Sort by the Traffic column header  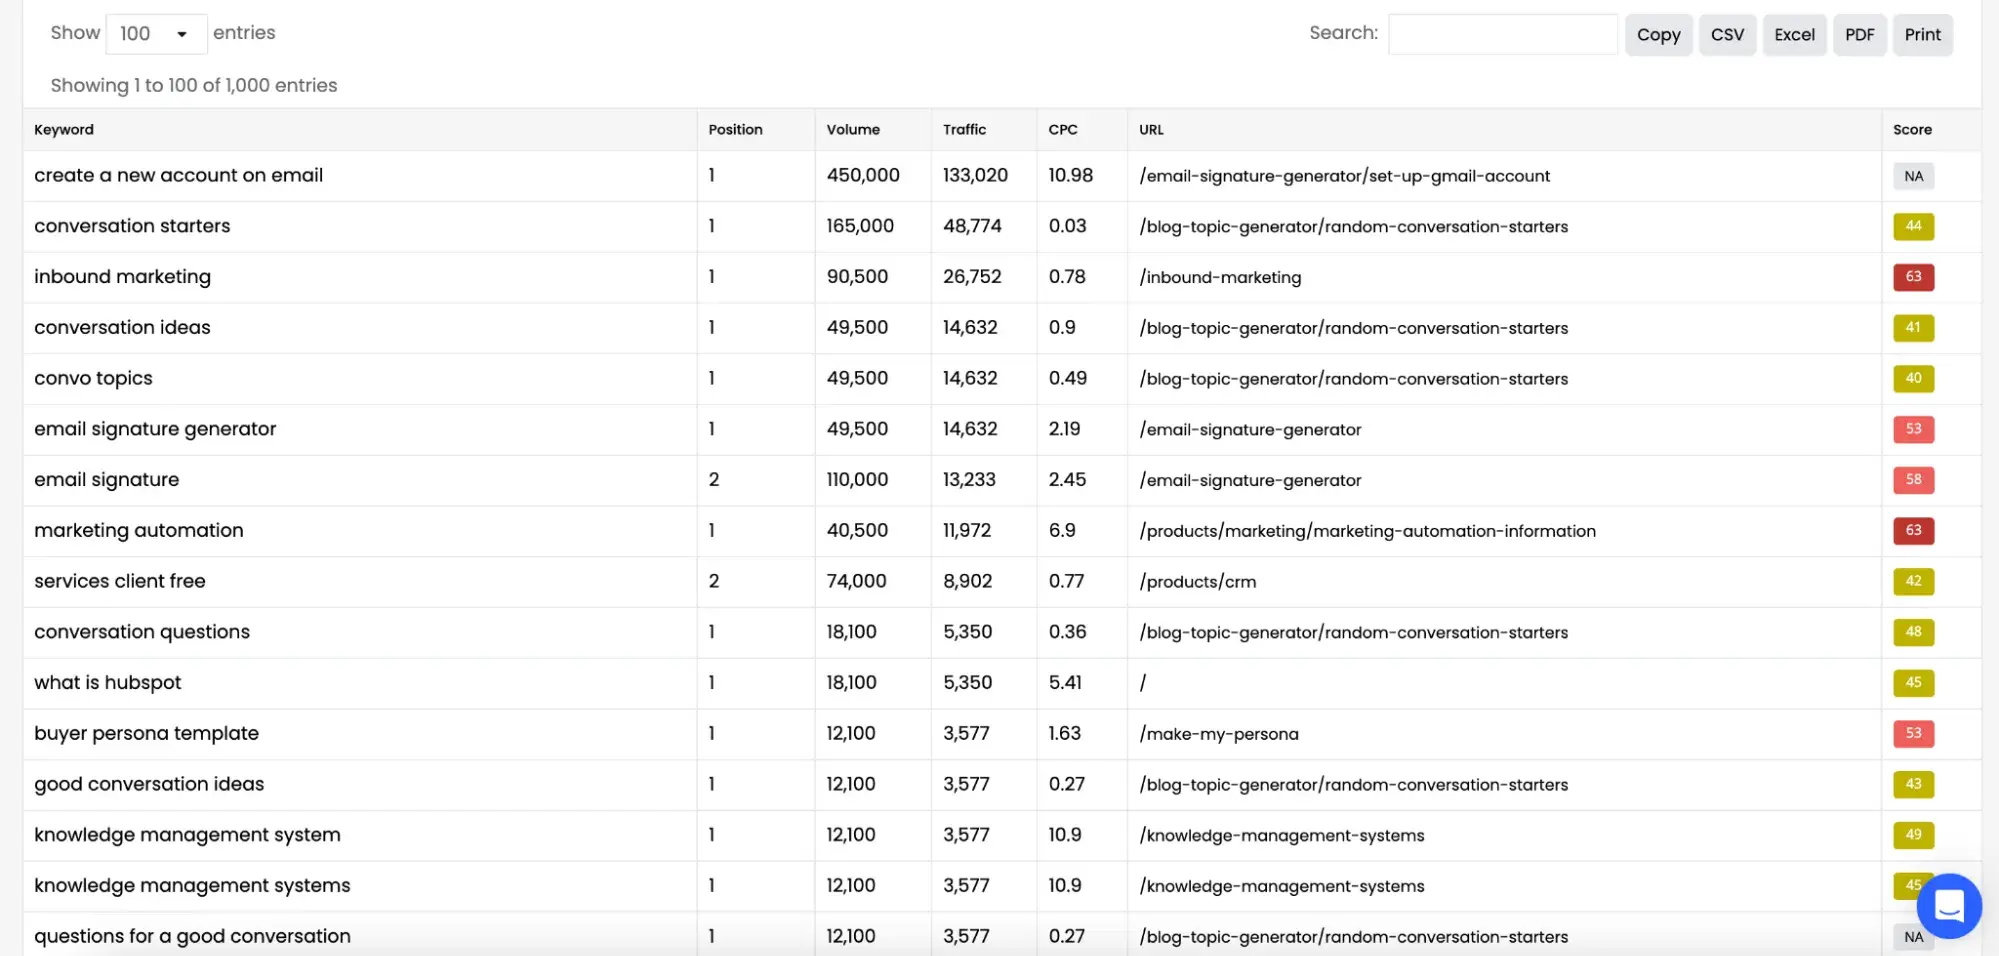click(964, 130)
